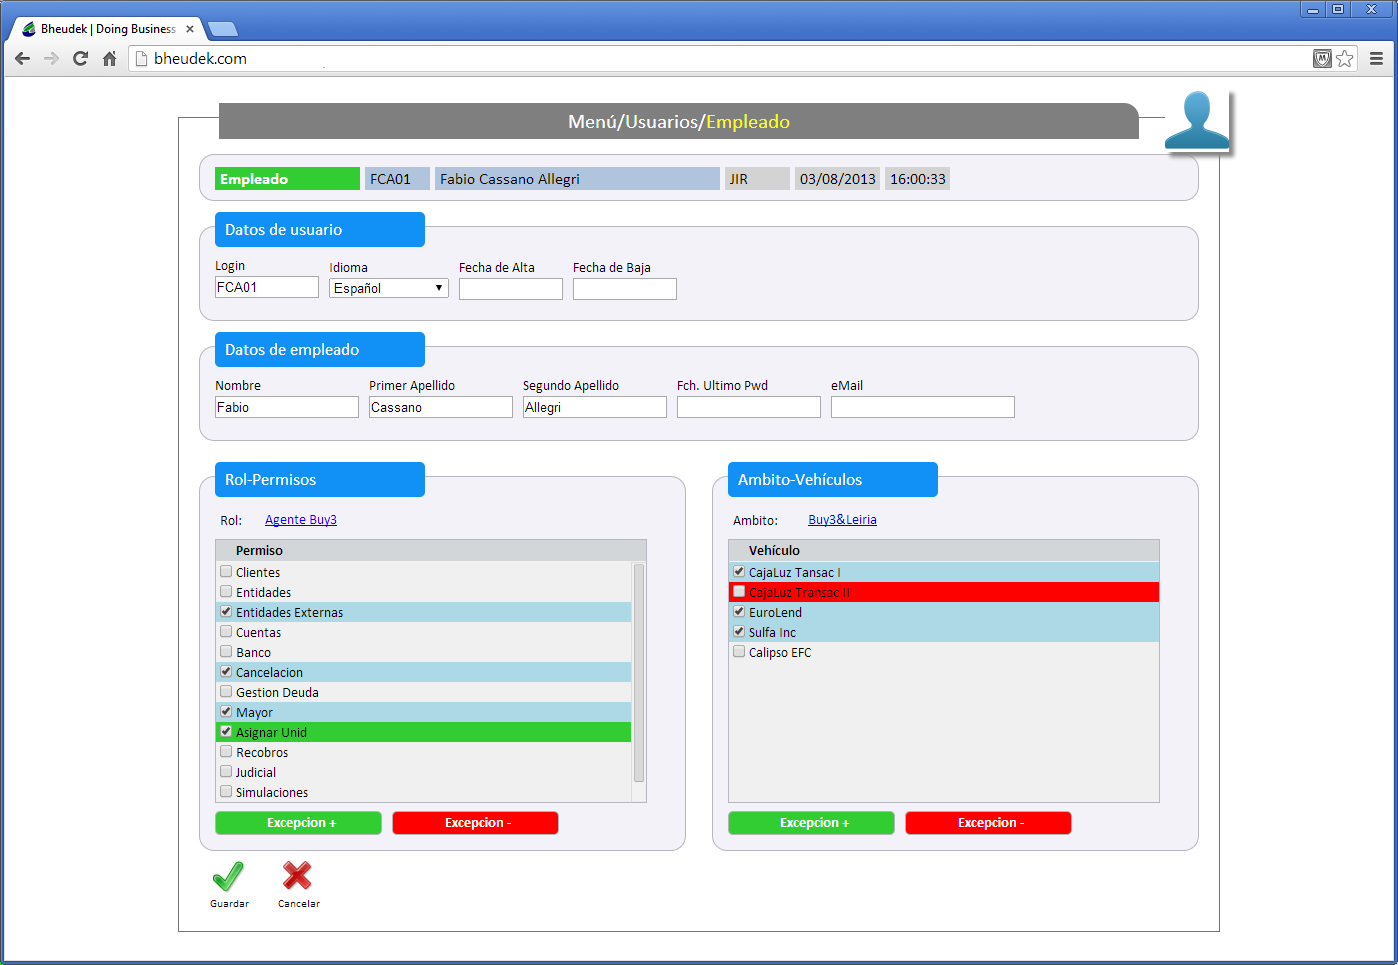The width and height of the screenshot is (1398, 965).
Task: Open a new browser tab
Action: pyautogui.click(x=222, y=29)
